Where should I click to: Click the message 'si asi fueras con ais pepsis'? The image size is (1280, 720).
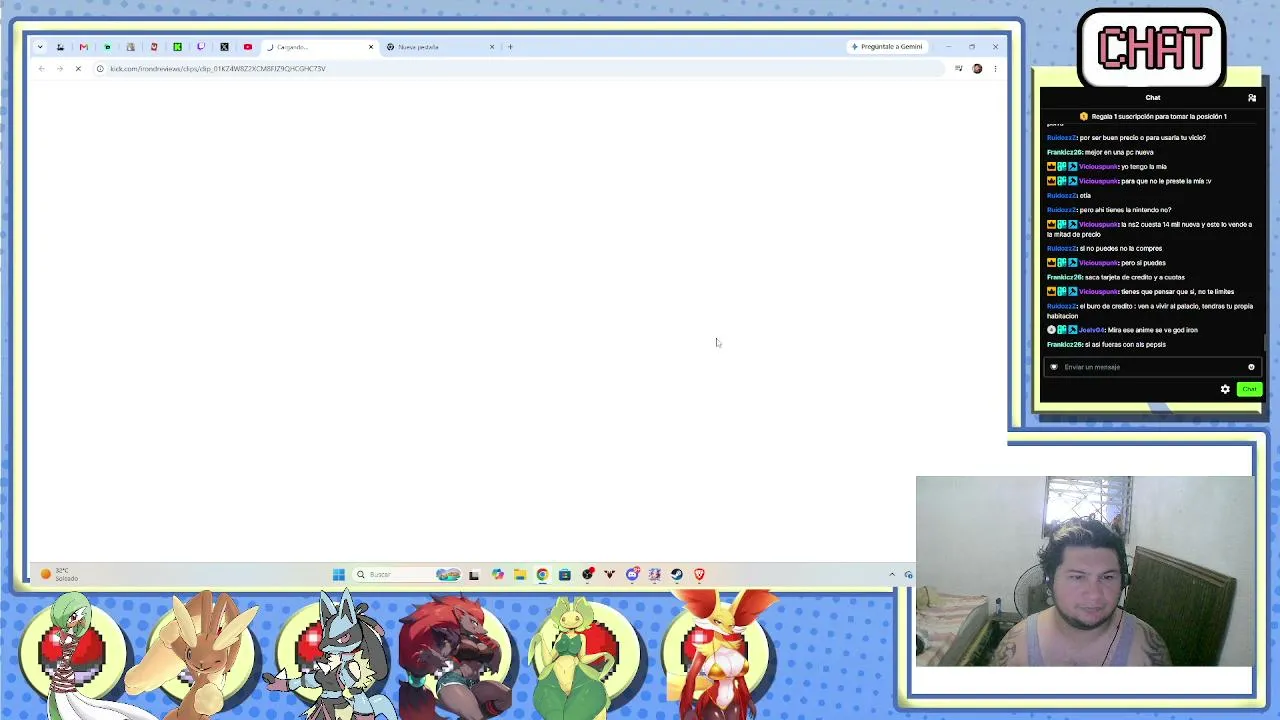[x=1126, y=345]
